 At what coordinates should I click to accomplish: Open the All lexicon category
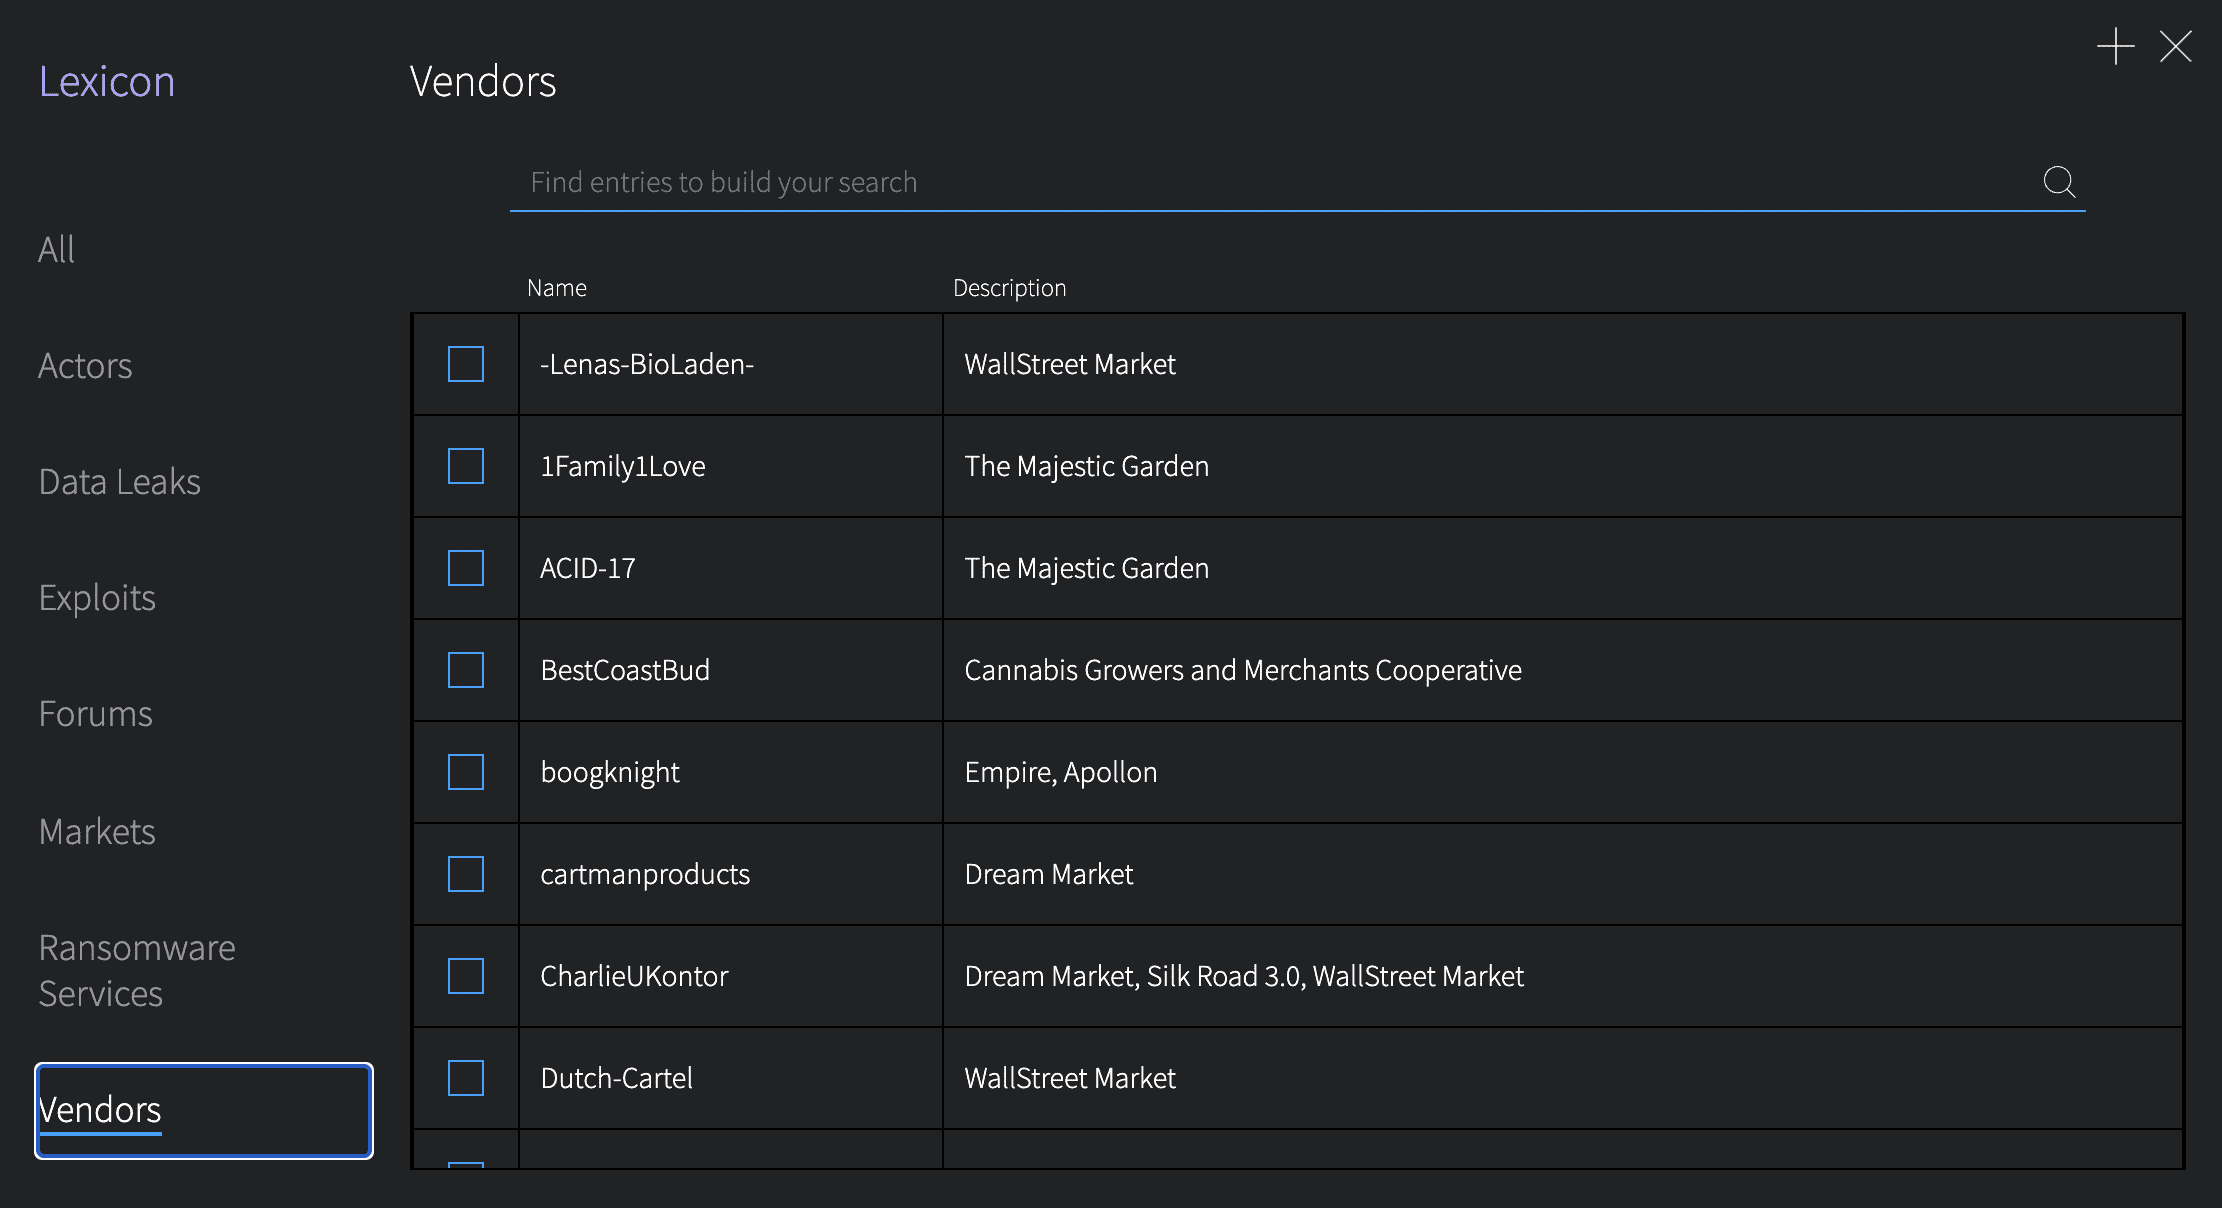(57, 249)
